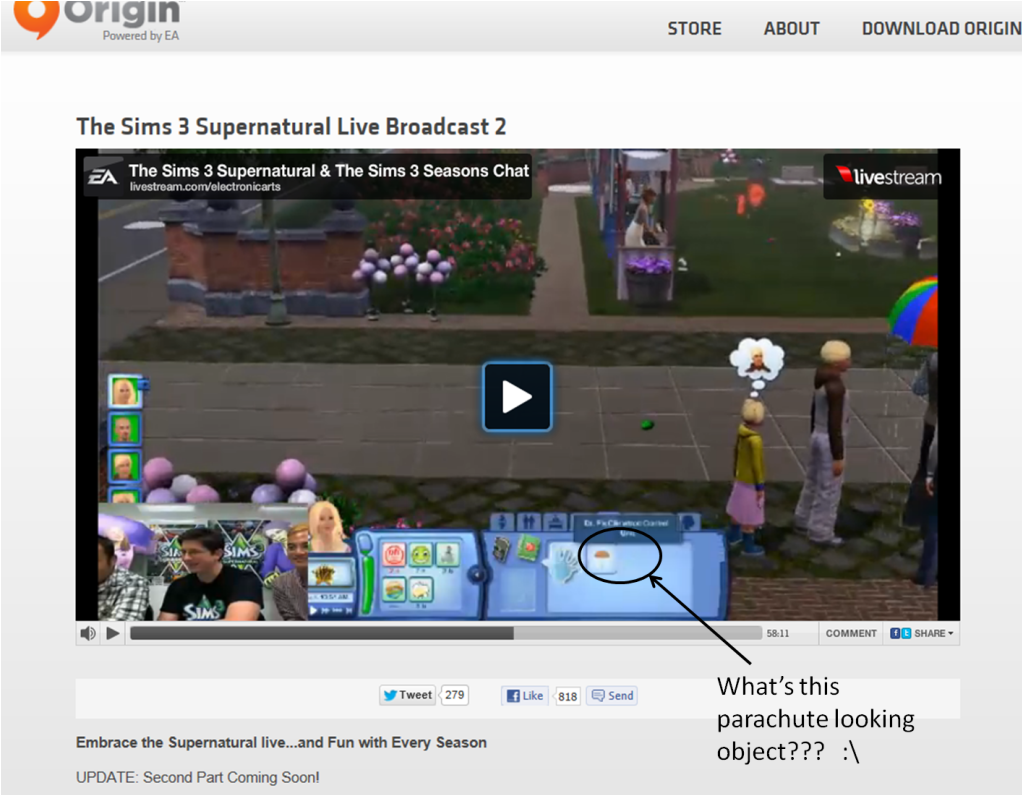The height and width of the screenshot is (796, 1023).
Task: Start playback with the small play icon
Action: pos(113,633)
